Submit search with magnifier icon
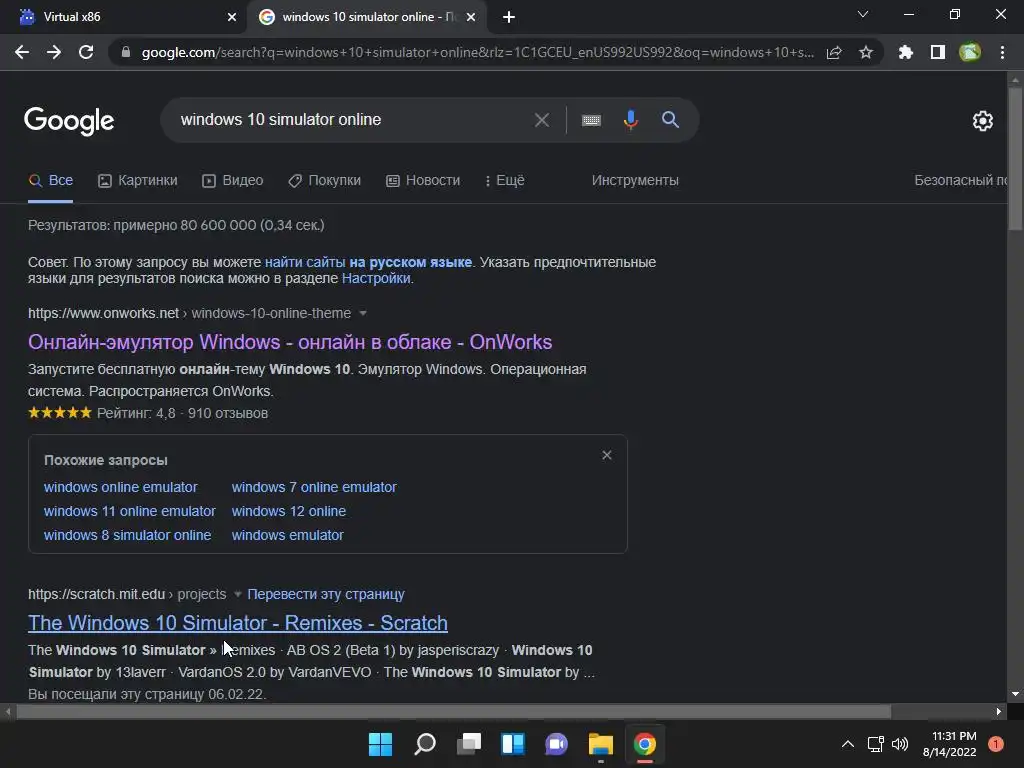This screenshot has height=768, width=1024. click(x=670, y=120)
